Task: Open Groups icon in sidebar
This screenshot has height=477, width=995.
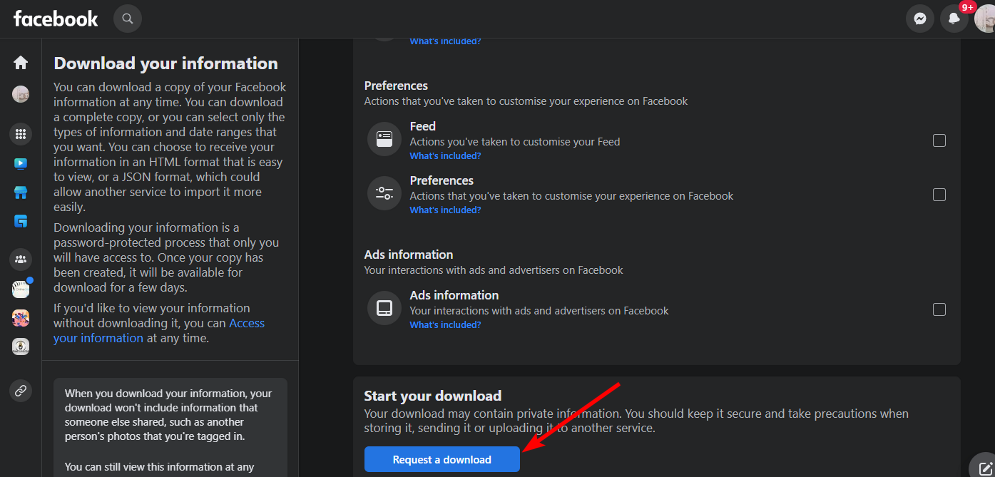Action: pos(21,259)
